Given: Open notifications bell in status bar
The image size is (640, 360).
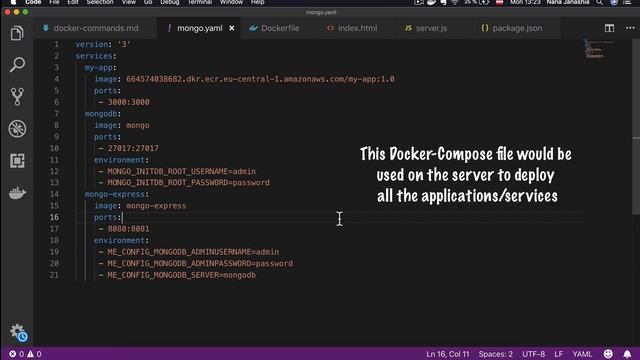Looking at the screenshot, I should [x=627, y=354].
